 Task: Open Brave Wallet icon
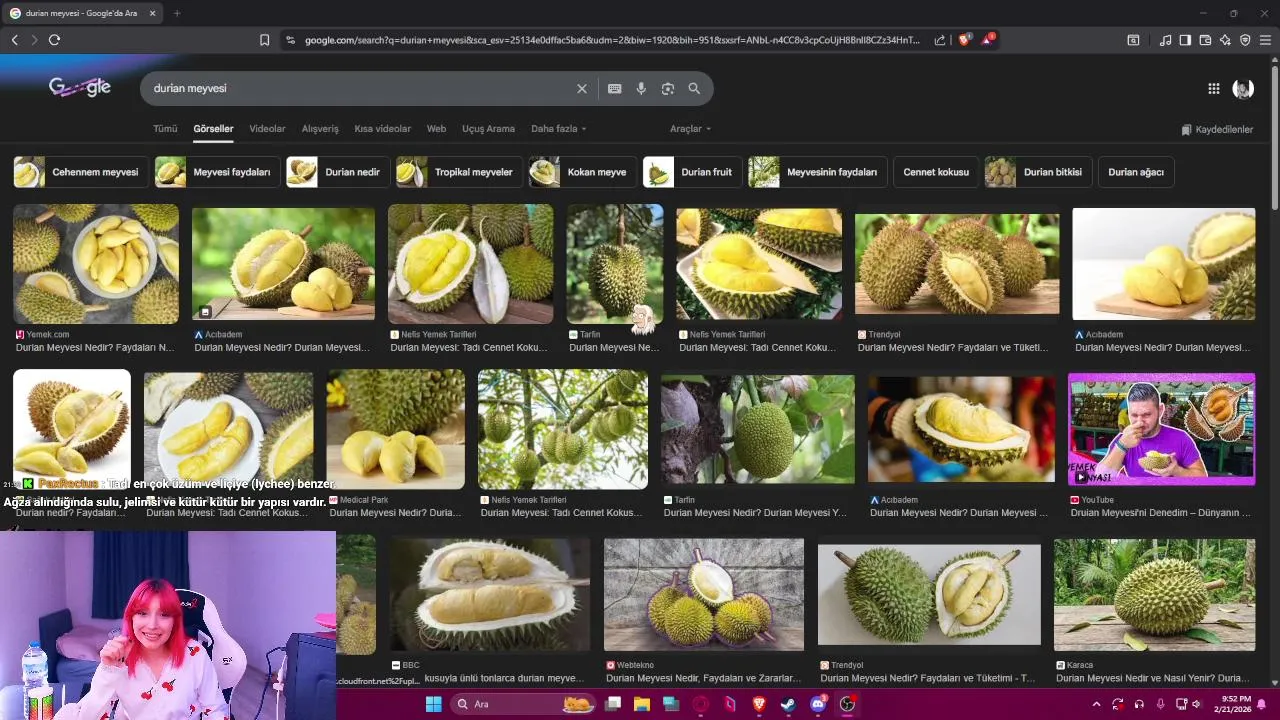[1205, 40]
